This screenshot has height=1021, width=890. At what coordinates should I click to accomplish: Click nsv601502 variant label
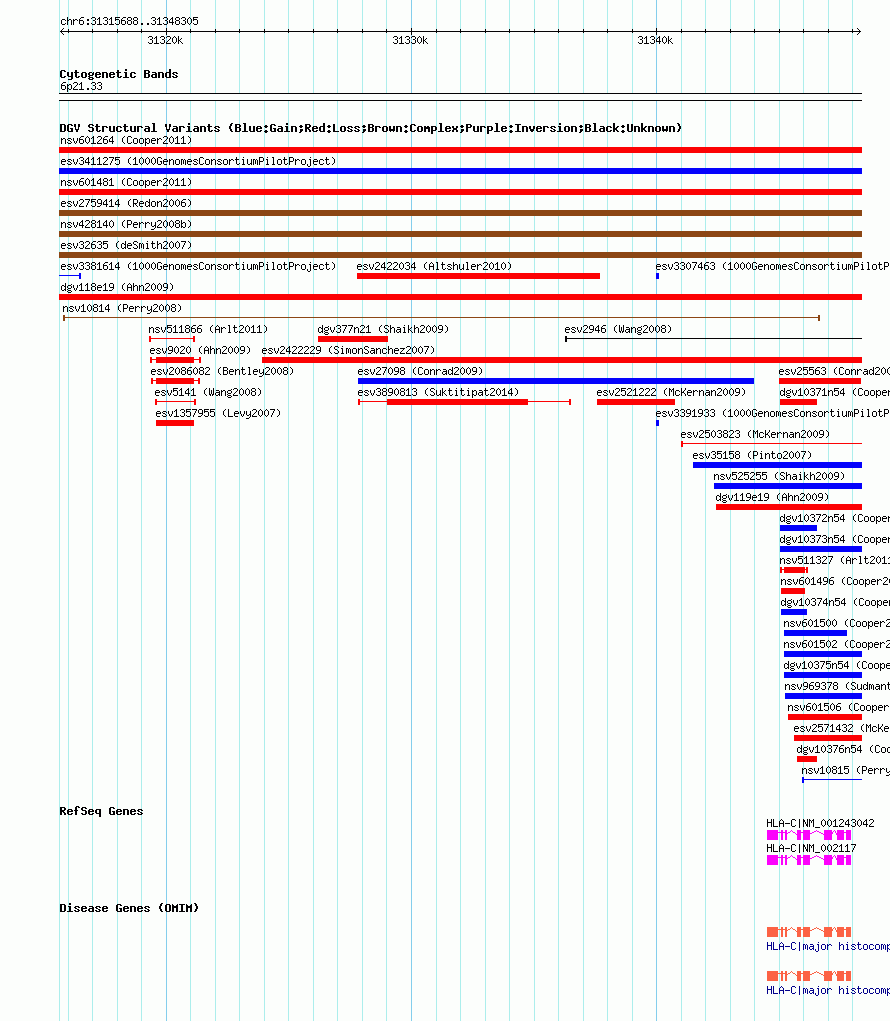837,644
